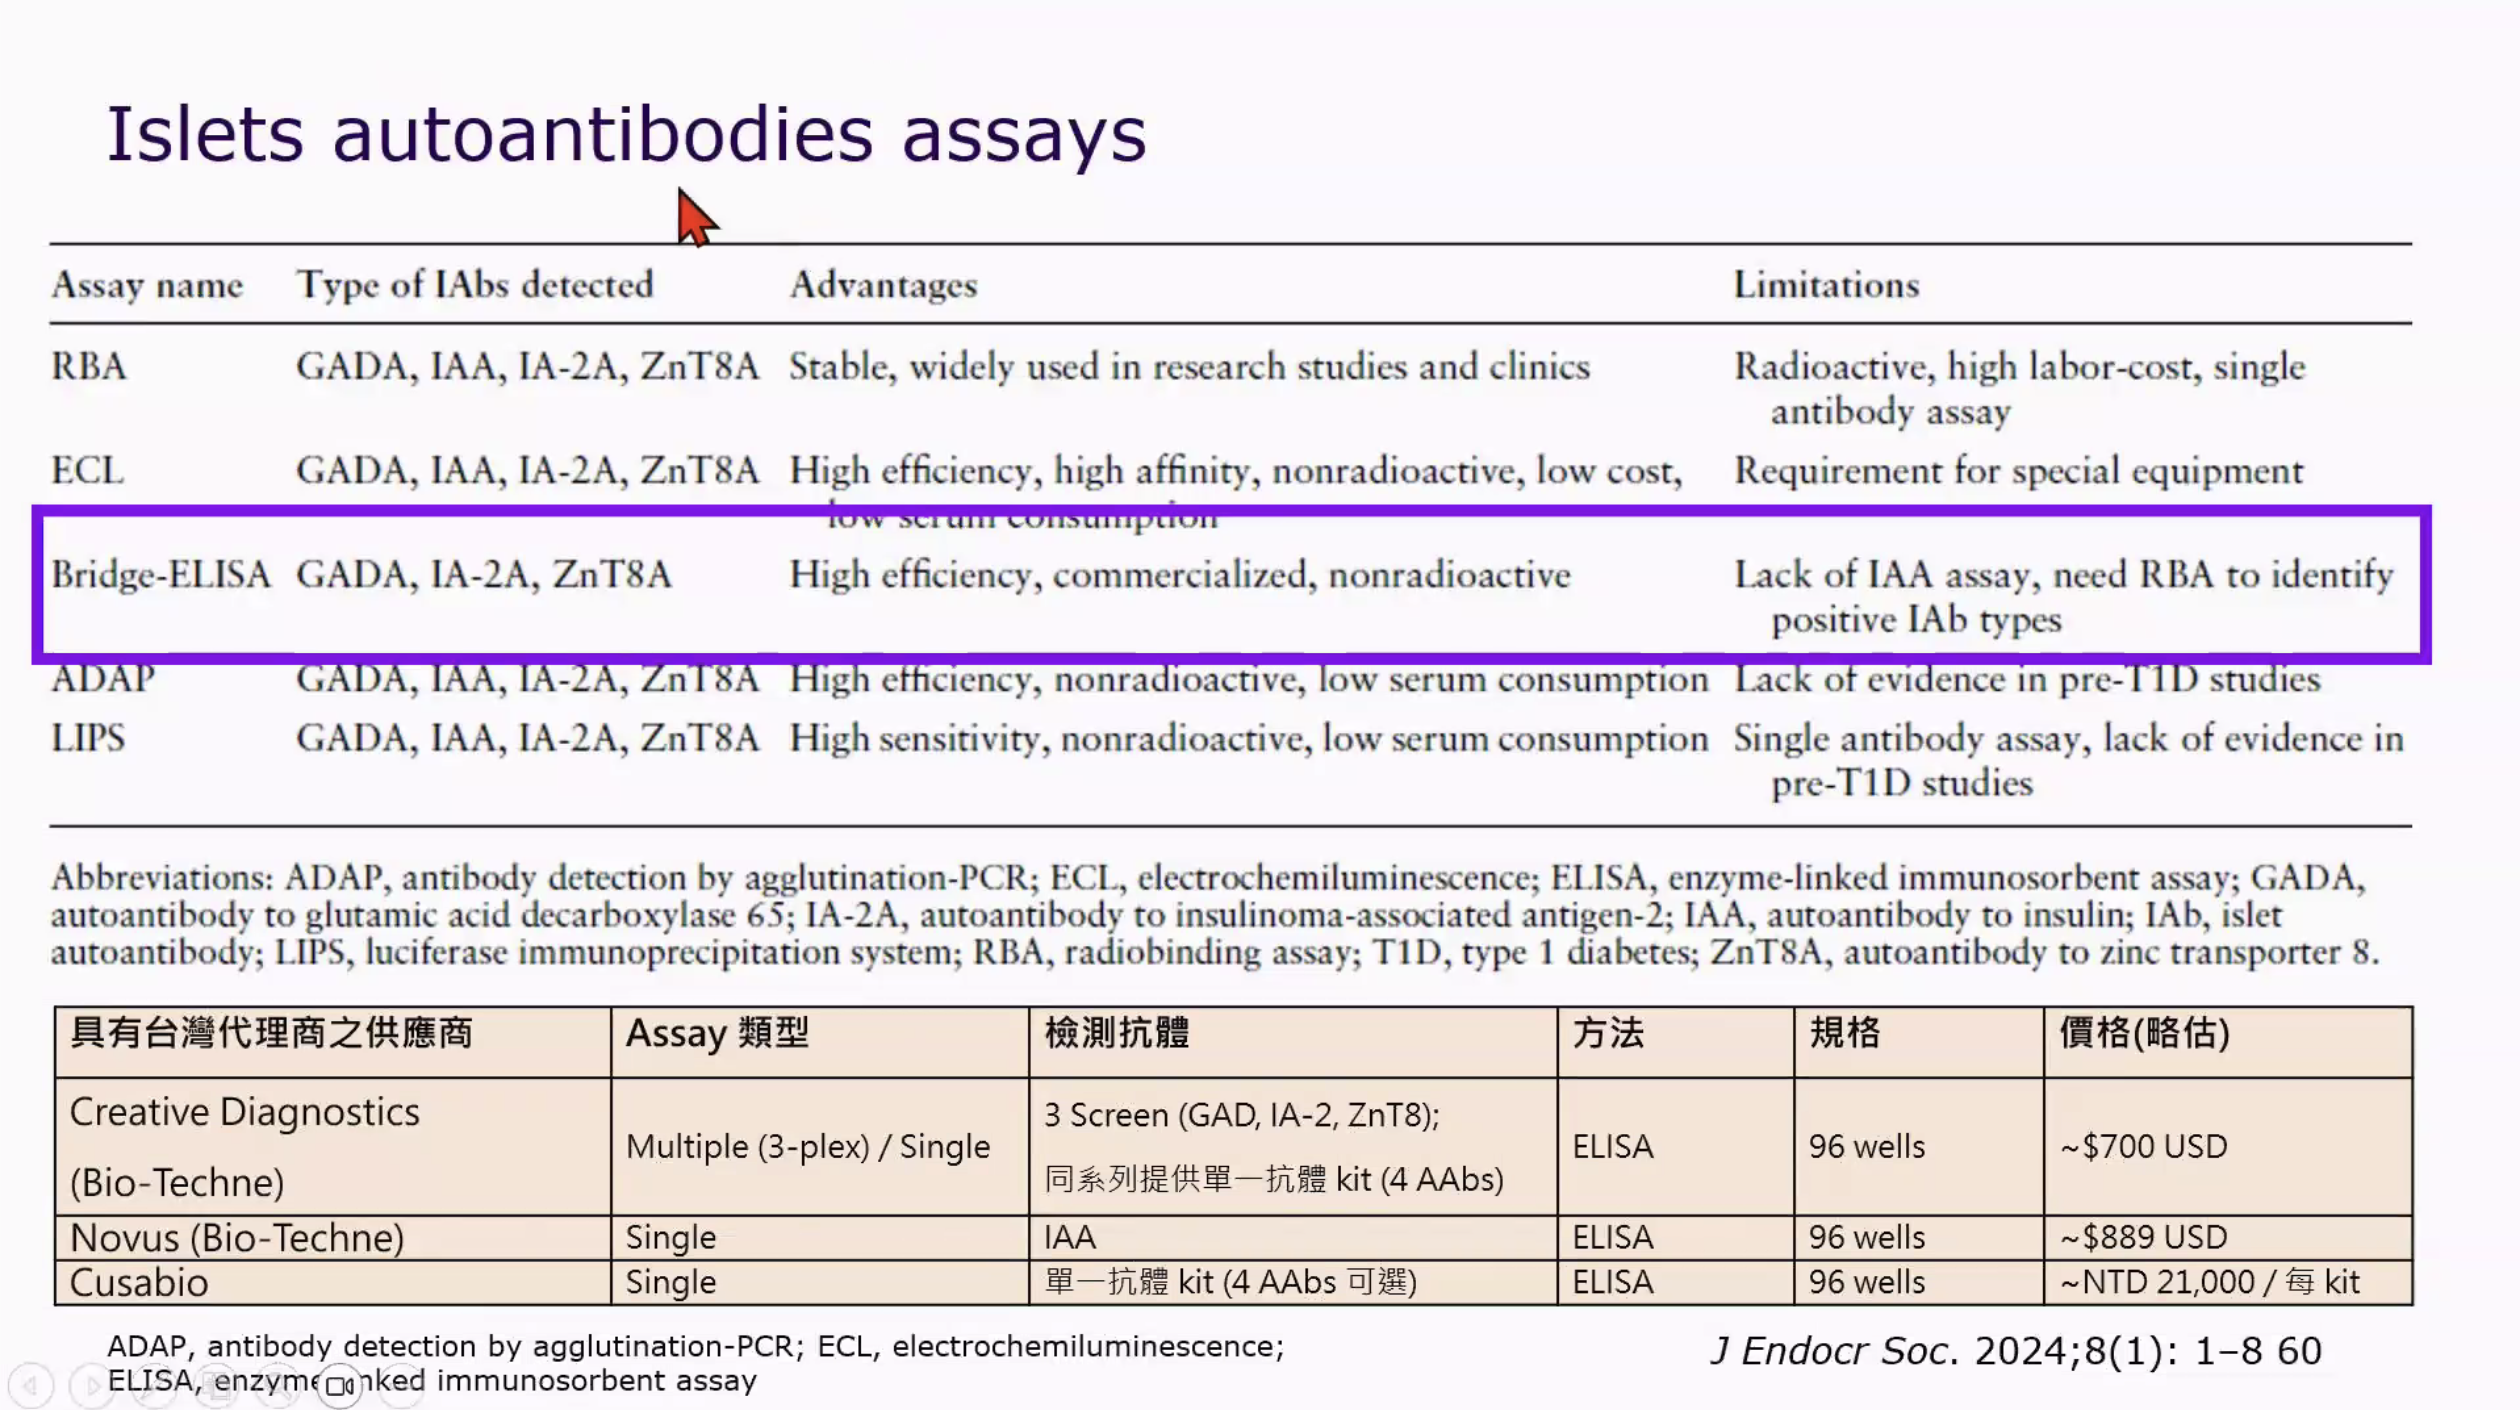Click the 'Assay name' column header

147,286
